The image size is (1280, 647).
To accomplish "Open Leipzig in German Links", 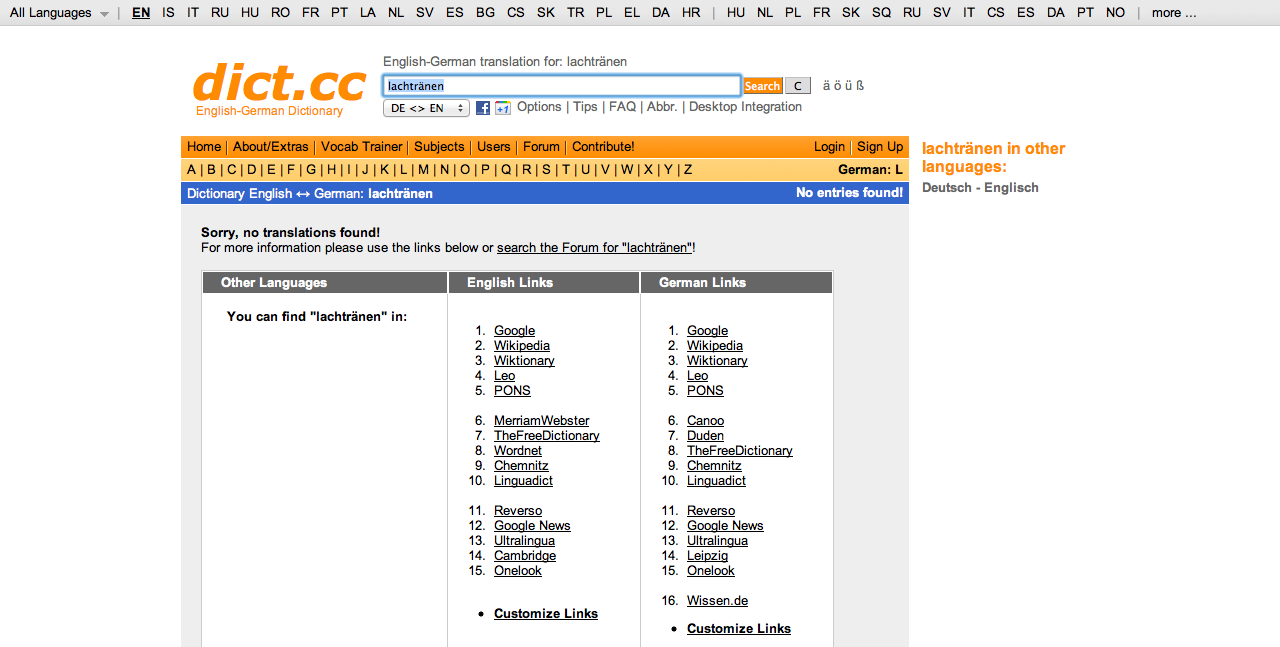I will (707, 556).
